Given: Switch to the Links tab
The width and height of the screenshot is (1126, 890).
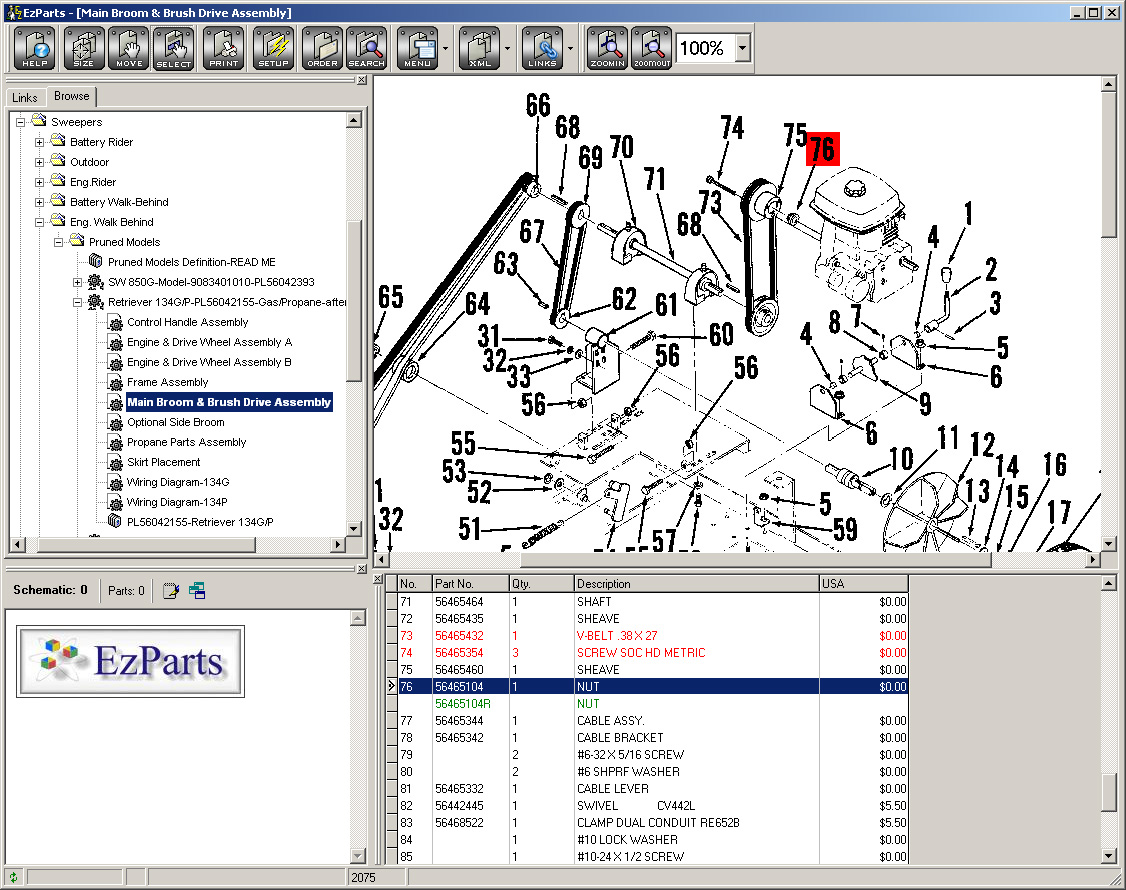Looking at the screenshot, I should point(24,97).
